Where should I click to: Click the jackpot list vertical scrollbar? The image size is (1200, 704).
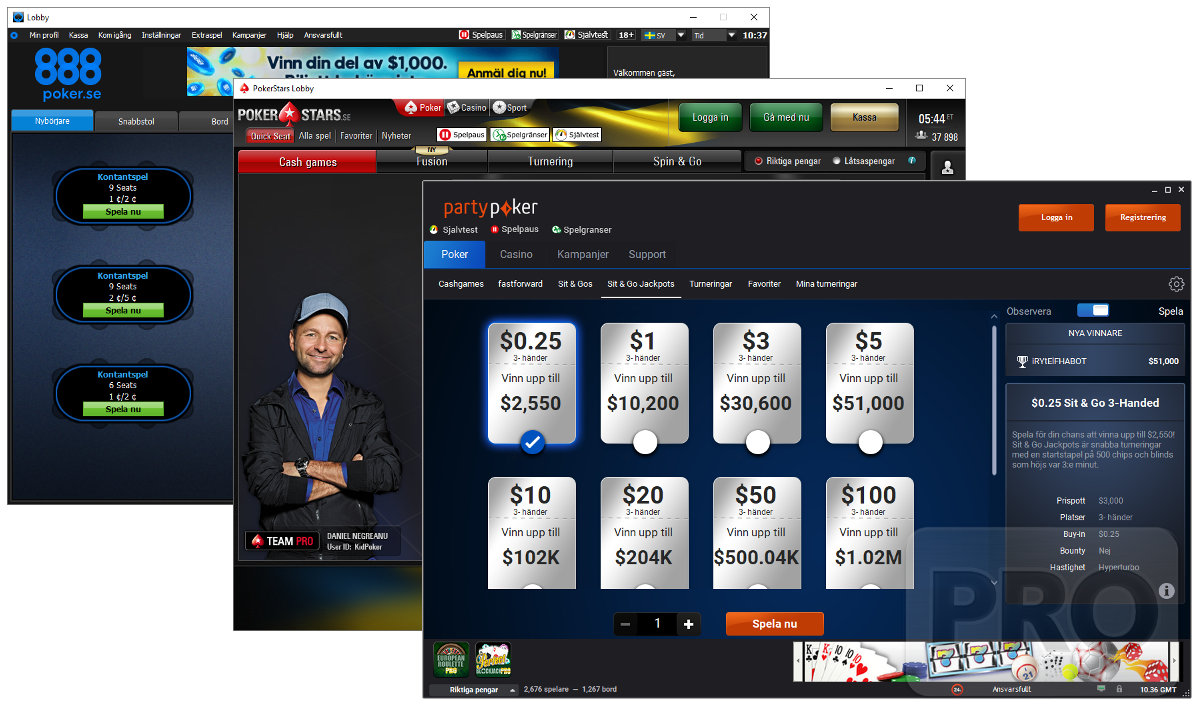point(994,400)
